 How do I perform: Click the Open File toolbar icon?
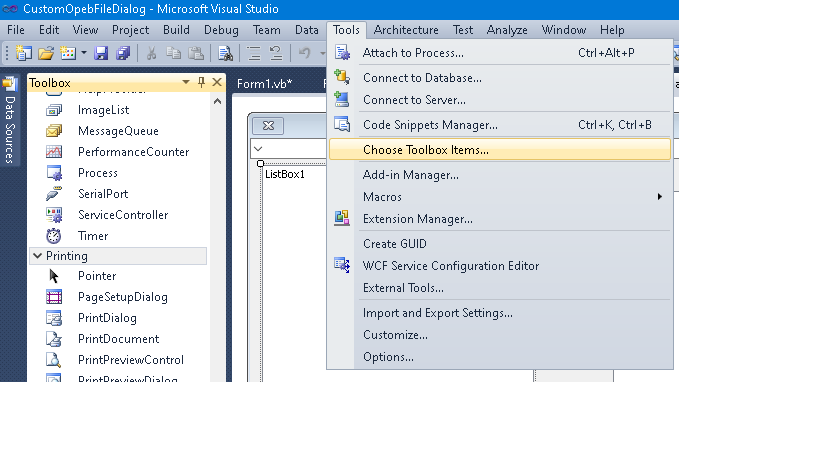click(x=46, y=53)
